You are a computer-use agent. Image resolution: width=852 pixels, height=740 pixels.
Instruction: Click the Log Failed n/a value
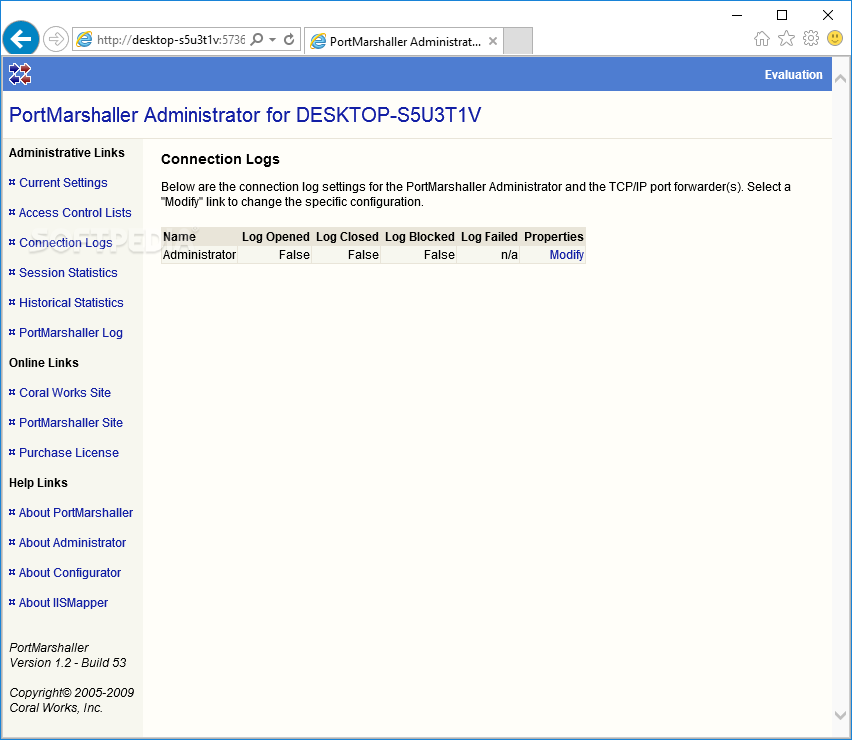509,255
